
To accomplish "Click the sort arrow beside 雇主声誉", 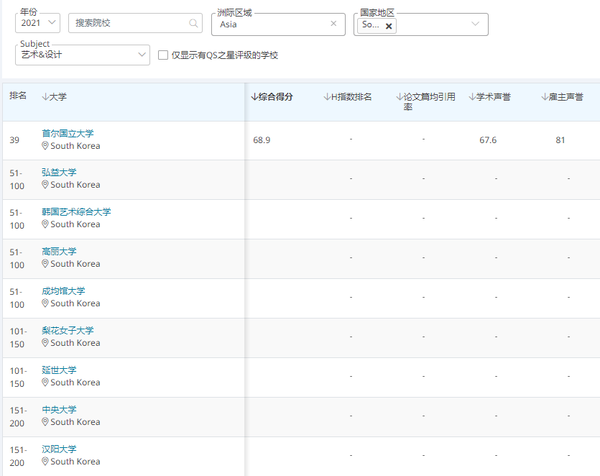I will coord(544,97).
